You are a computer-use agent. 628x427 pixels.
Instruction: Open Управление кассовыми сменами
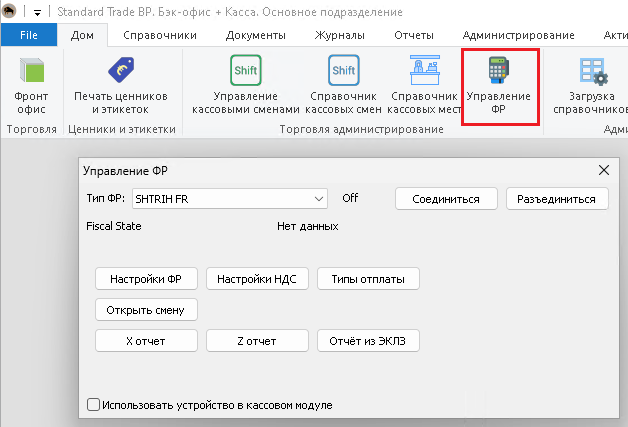click(x=246, y=86)
